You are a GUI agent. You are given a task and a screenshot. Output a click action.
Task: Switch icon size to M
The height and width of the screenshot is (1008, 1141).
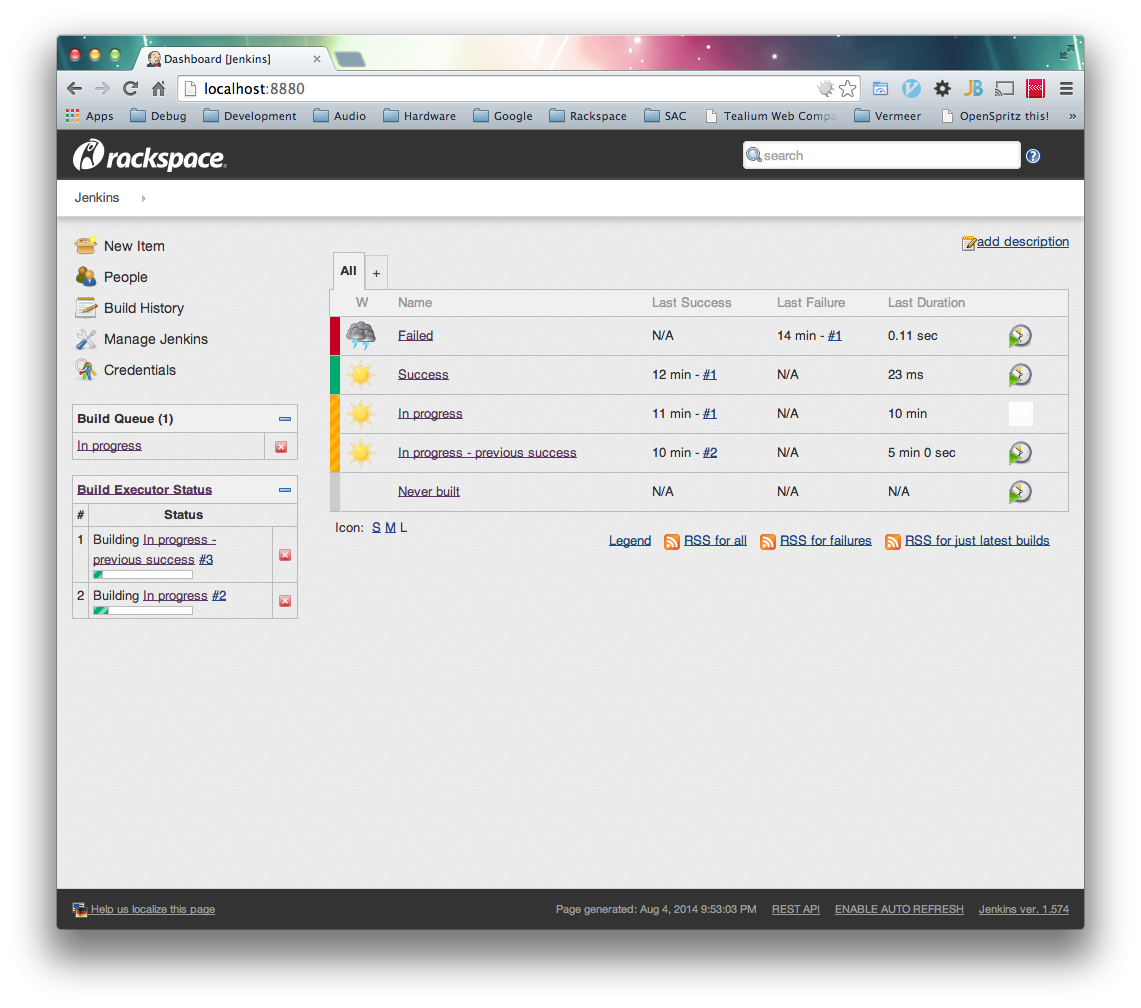pyautogui.click(x=390, y=528)
